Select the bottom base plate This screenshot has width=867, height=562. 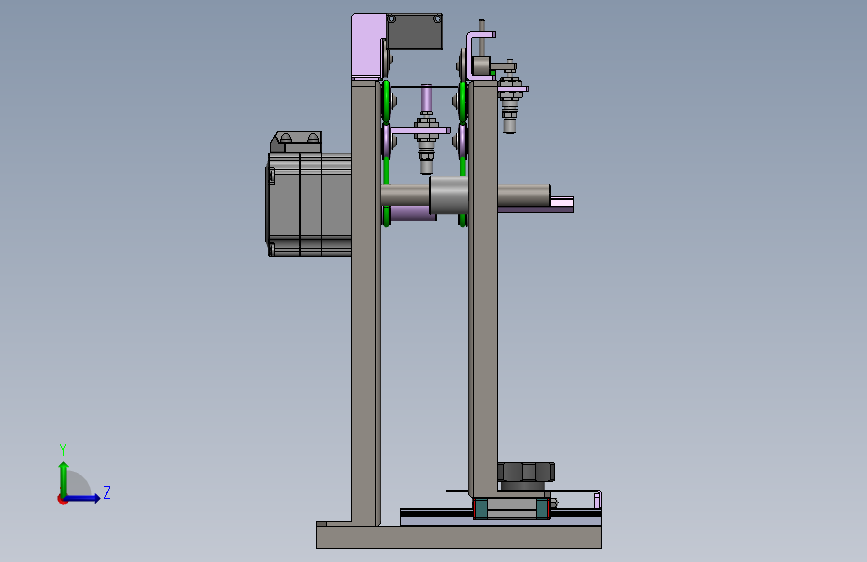(x=459, y=537)
